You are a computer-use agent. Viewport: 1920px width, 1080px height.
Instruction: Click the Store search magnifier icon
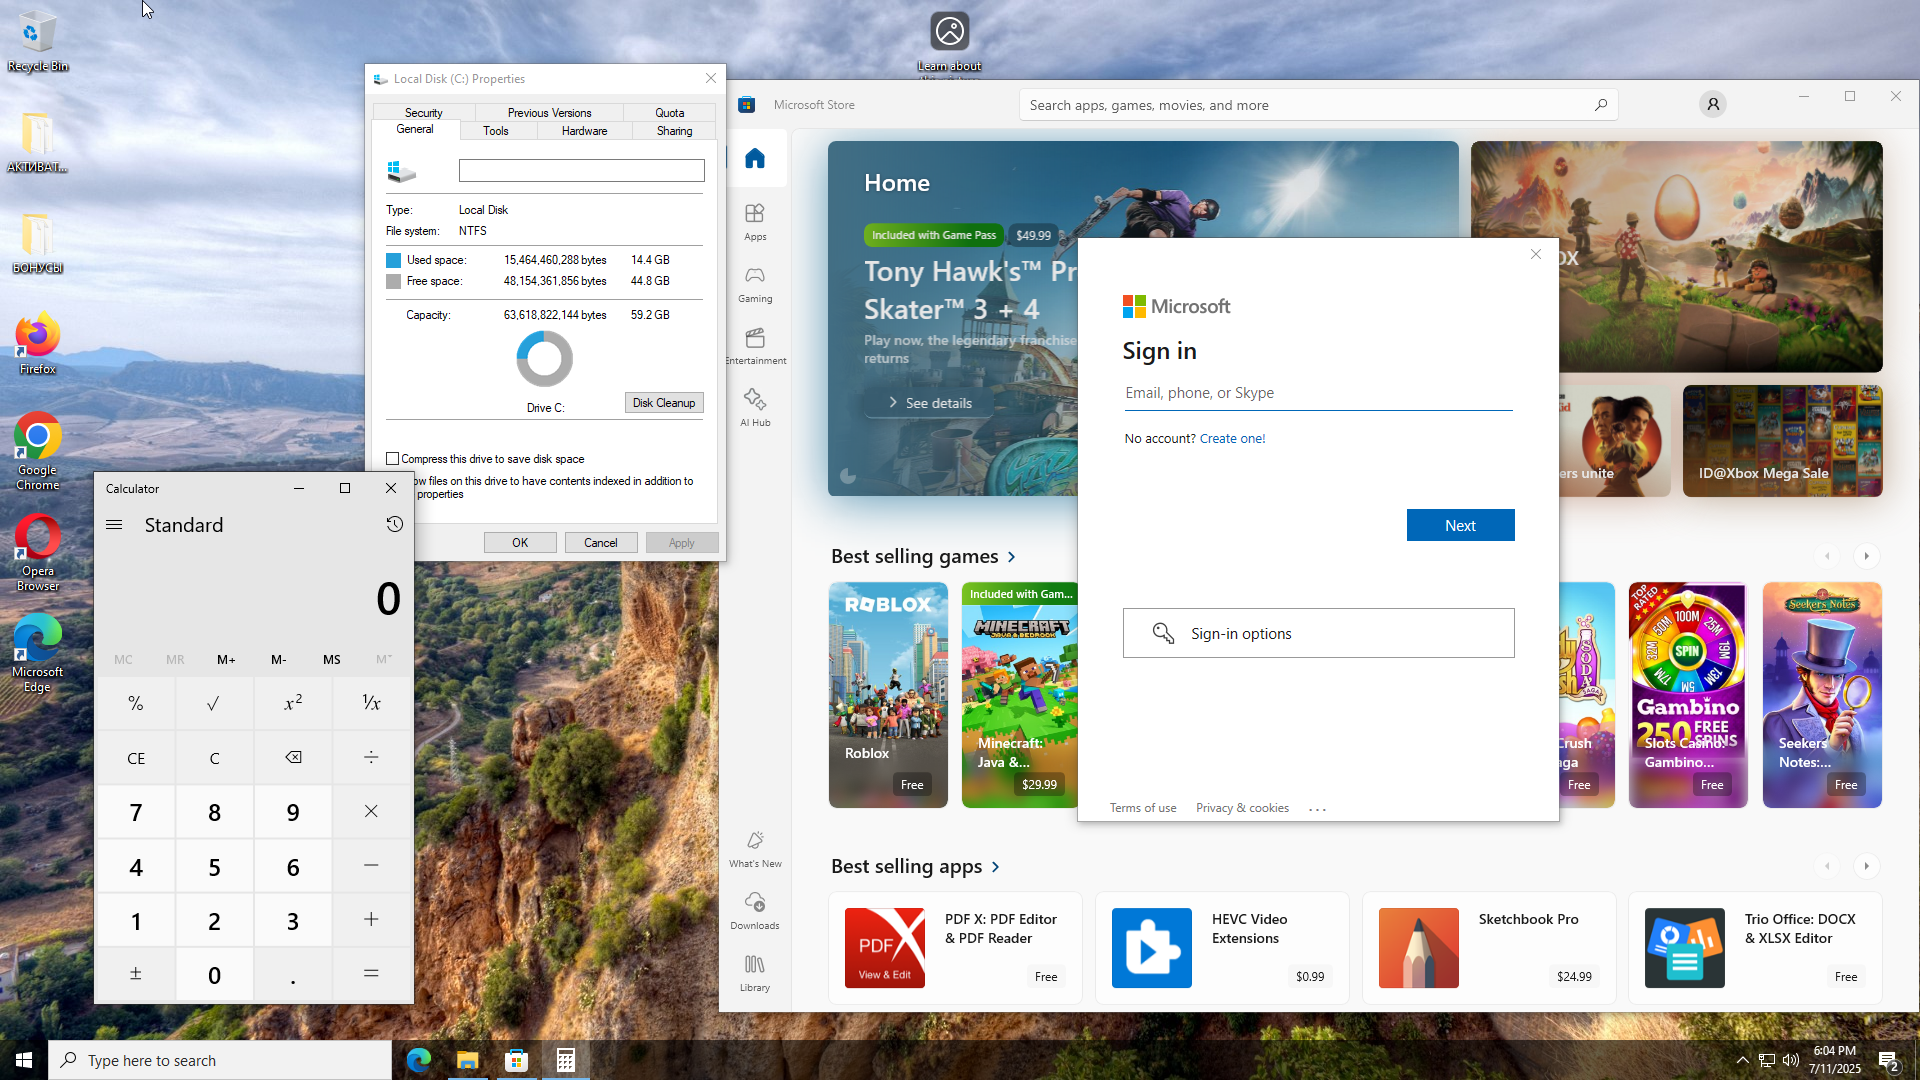(1600, 105)
